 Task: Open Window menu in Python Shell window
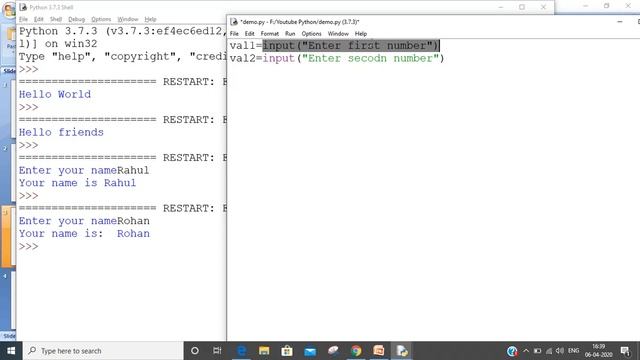coord(128,19)
